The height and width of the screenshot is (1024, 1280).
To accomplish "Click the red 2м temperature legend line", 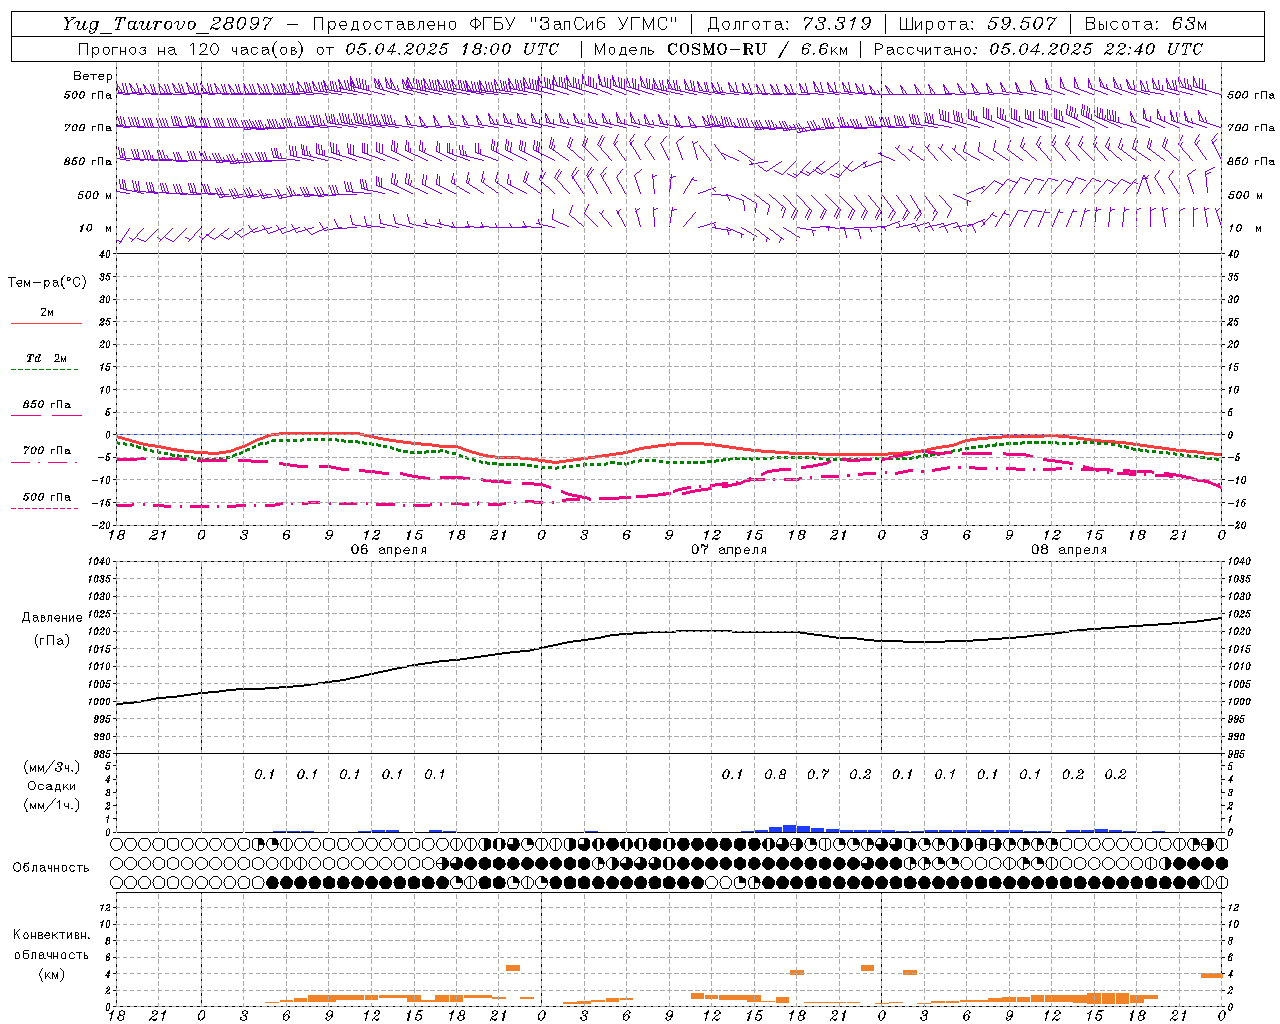I will tap(46, 324).
